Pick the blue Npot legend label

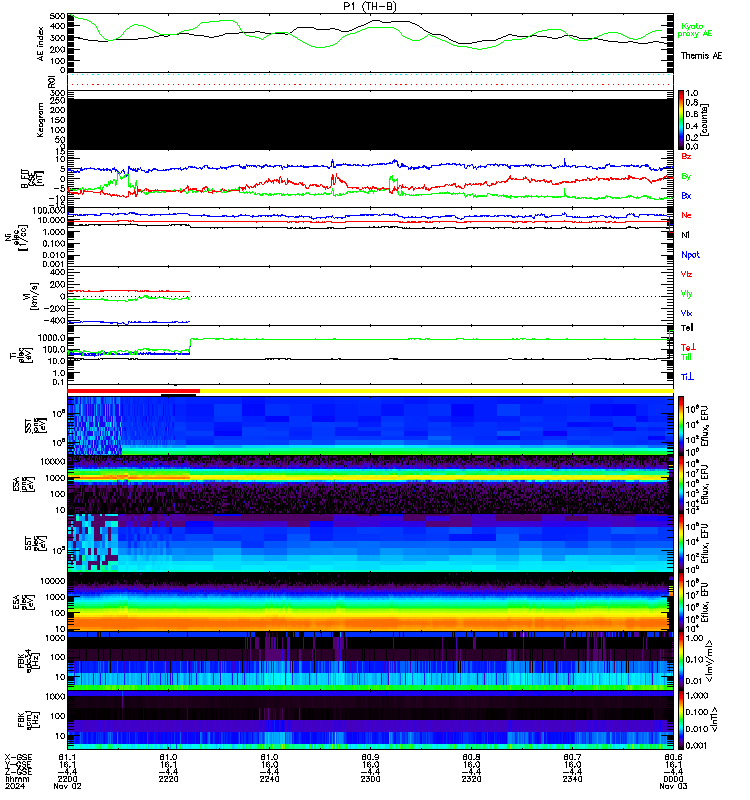[690, 255]
